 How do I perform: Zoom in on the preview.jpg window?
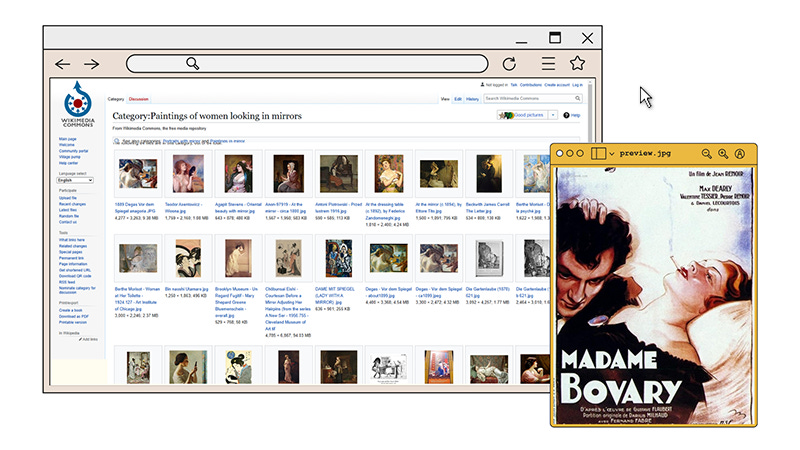tap(723, 154)
